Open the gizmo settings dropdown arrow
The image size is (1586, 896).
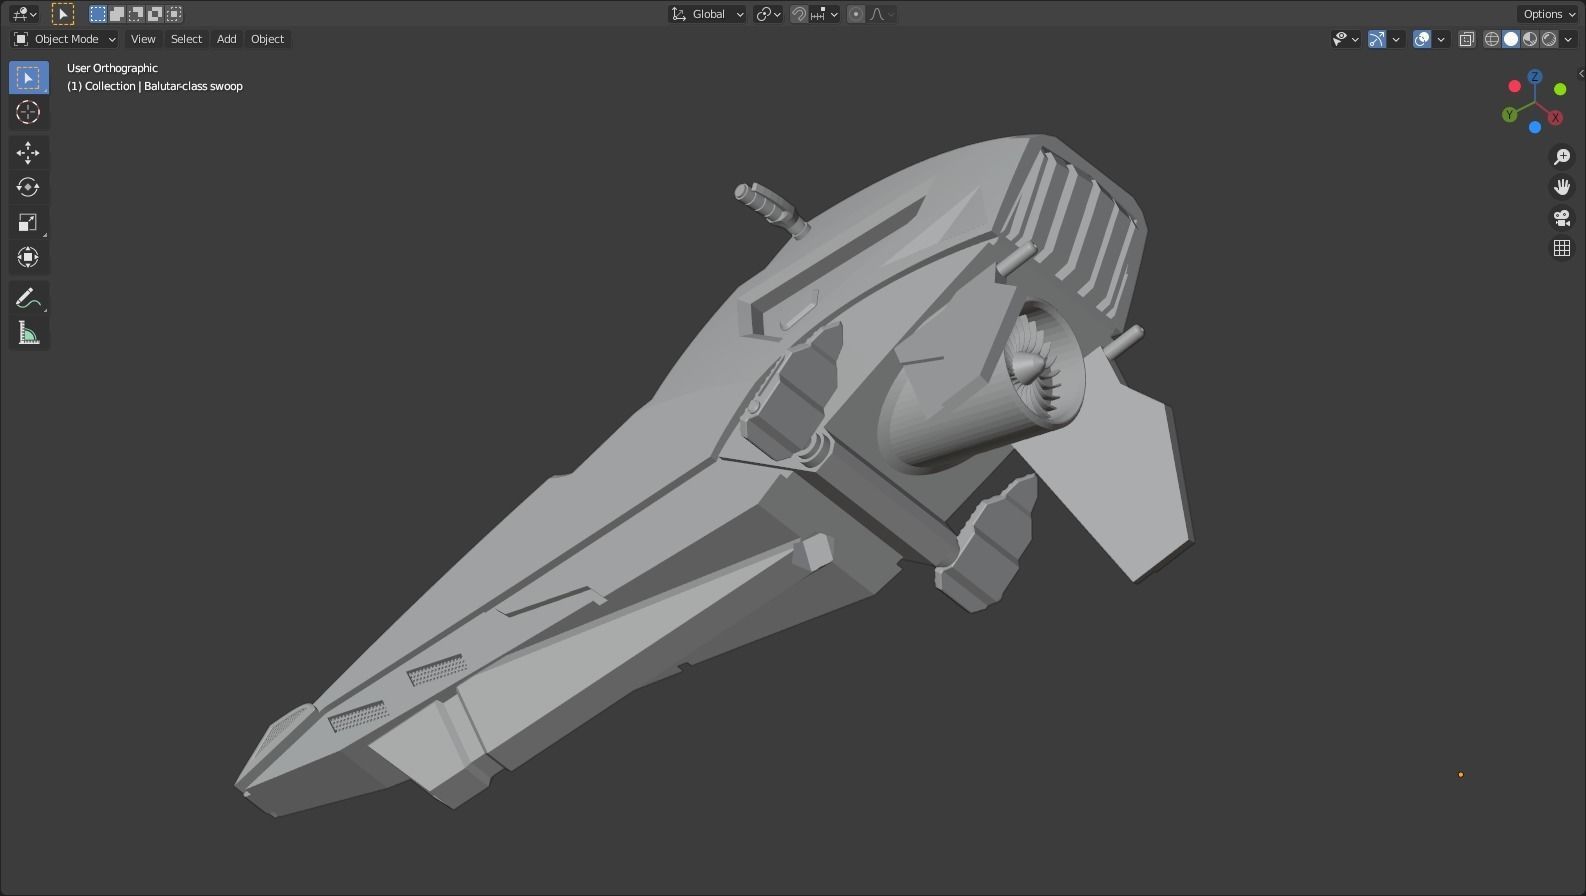(1396, 39)
